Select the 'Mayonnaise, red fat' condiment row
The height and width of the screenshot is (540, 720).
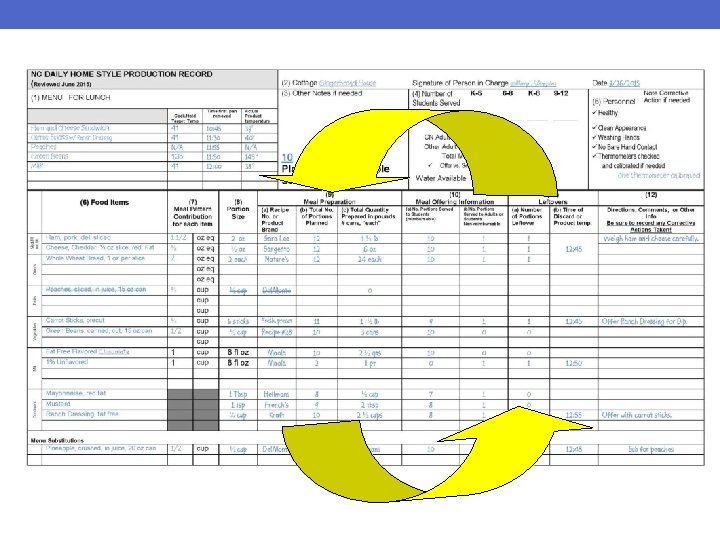76,393
